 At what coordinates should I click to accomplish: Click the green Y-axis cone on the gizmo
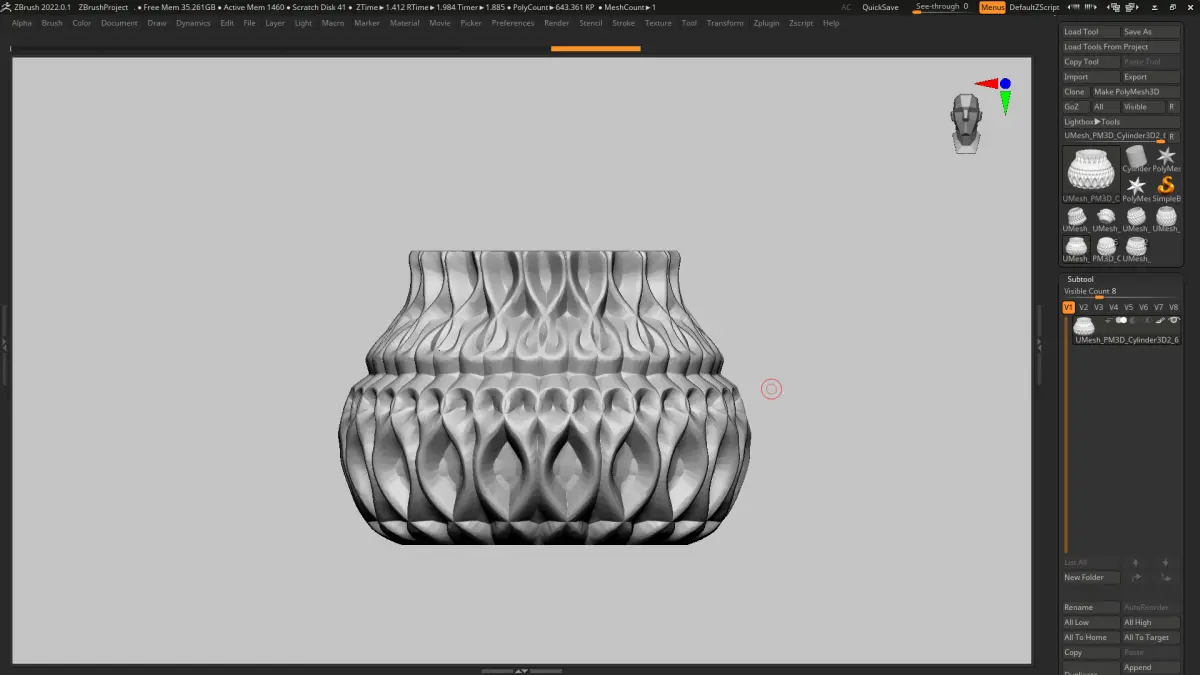coord(1005,102)
